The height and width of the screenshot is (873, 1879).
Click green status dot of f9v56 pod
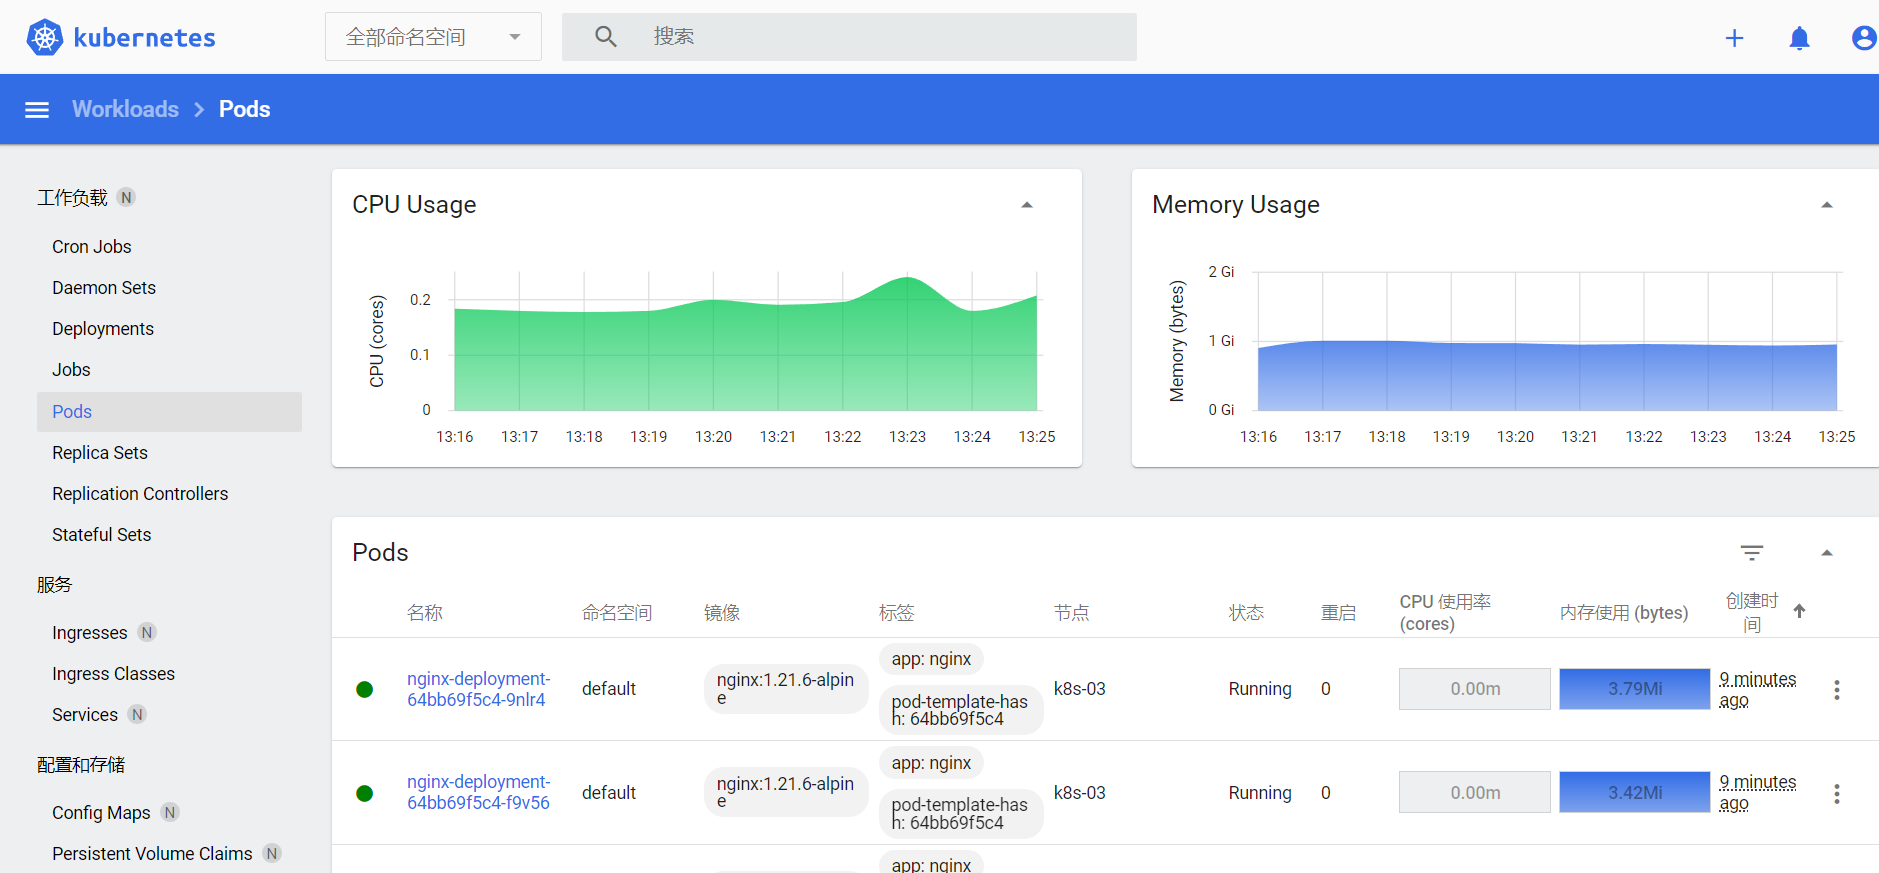(365, 793)
